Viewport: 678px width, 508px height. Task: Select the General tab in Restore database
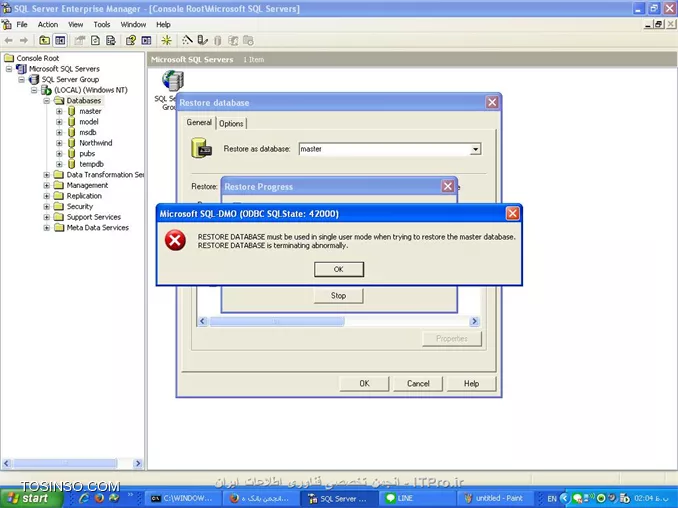click(x=199, y=122)
